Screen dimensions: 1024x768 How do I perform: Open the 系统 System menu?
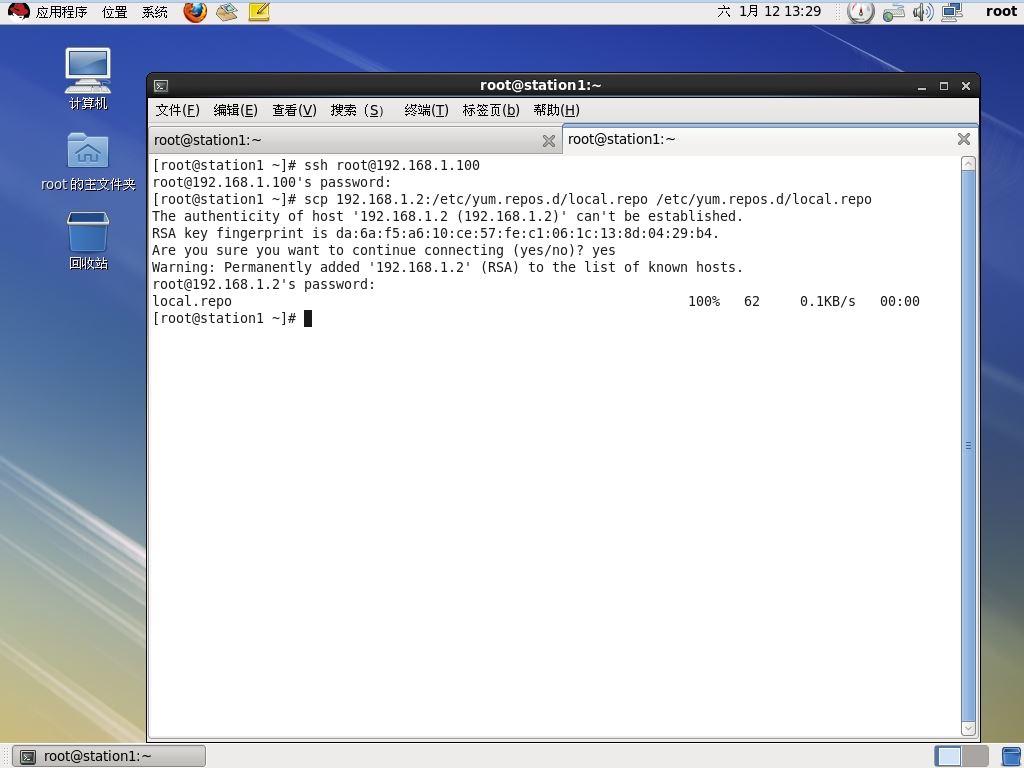tap(155, 12)
